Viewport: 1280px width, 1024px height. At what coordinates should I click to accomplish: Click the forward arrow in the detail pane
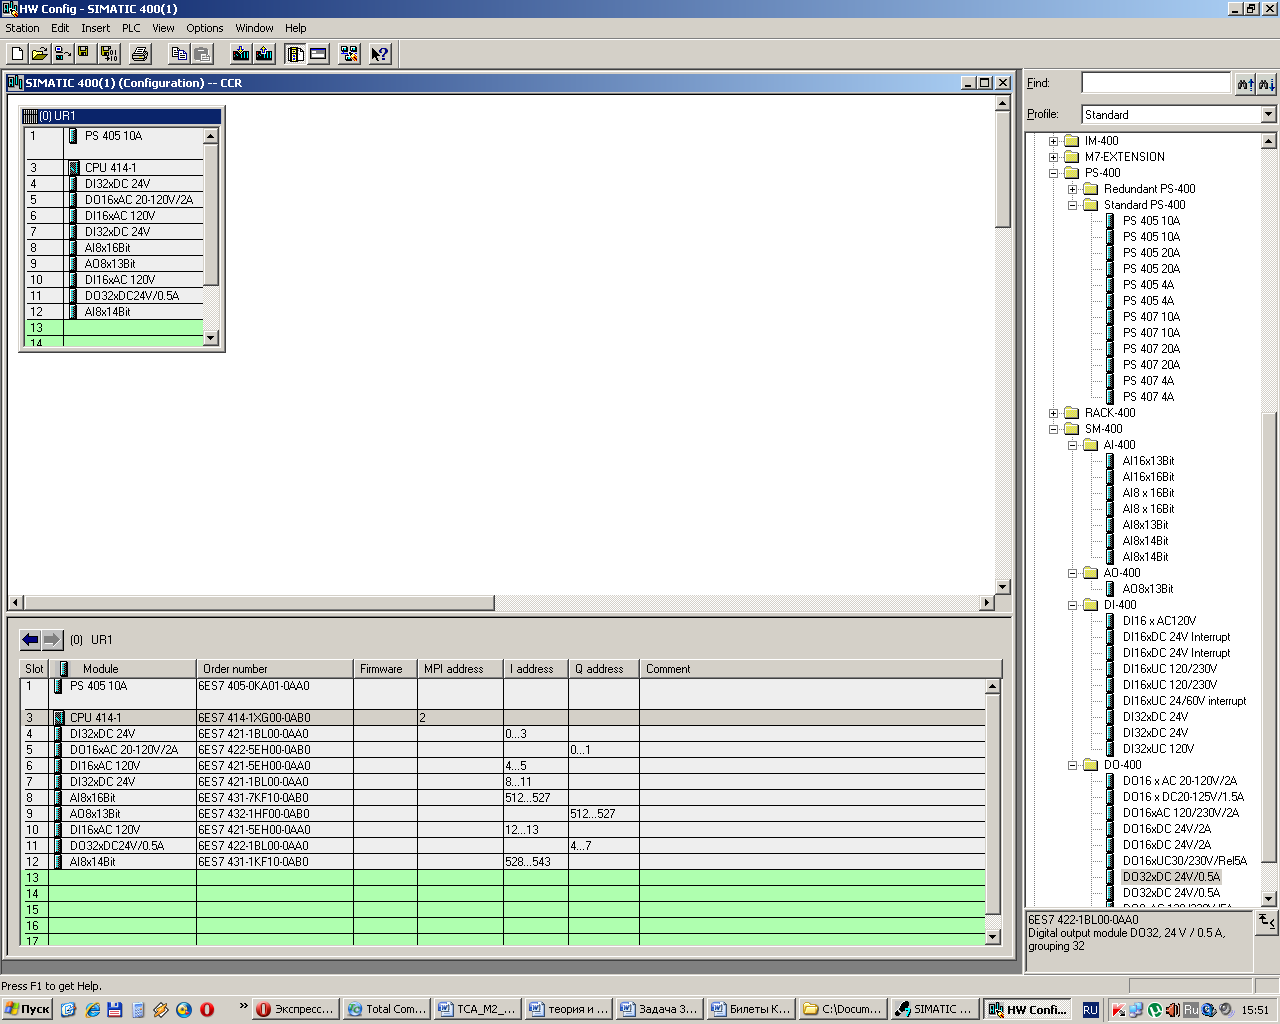pos(52,640)
